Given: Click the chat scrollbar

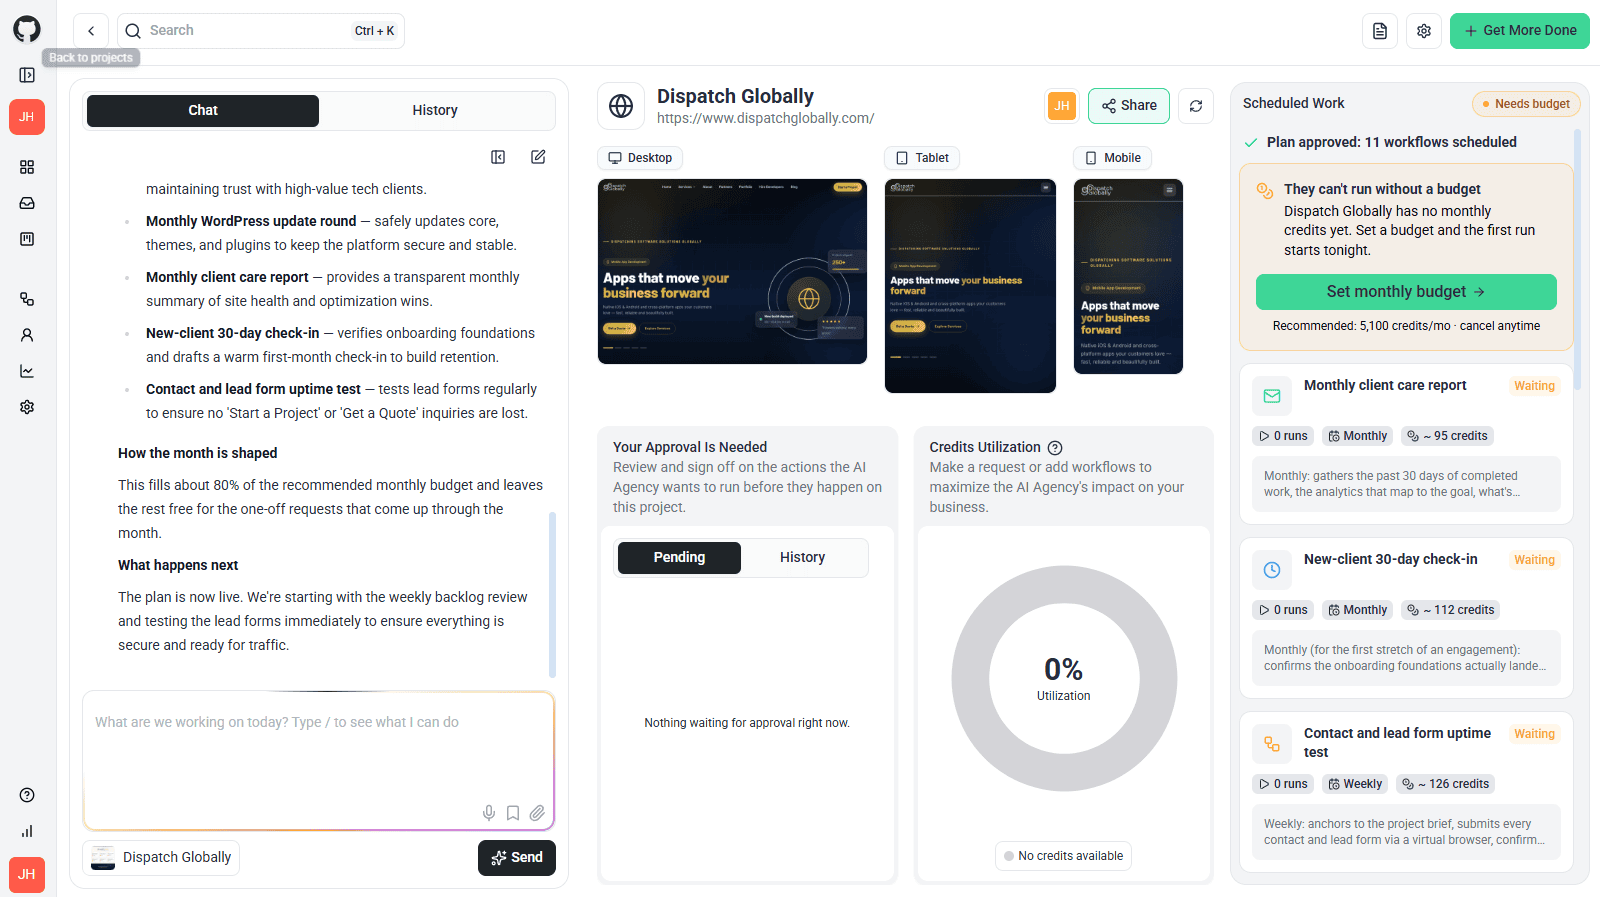Looking at the screenshot, I should (552, 595).
